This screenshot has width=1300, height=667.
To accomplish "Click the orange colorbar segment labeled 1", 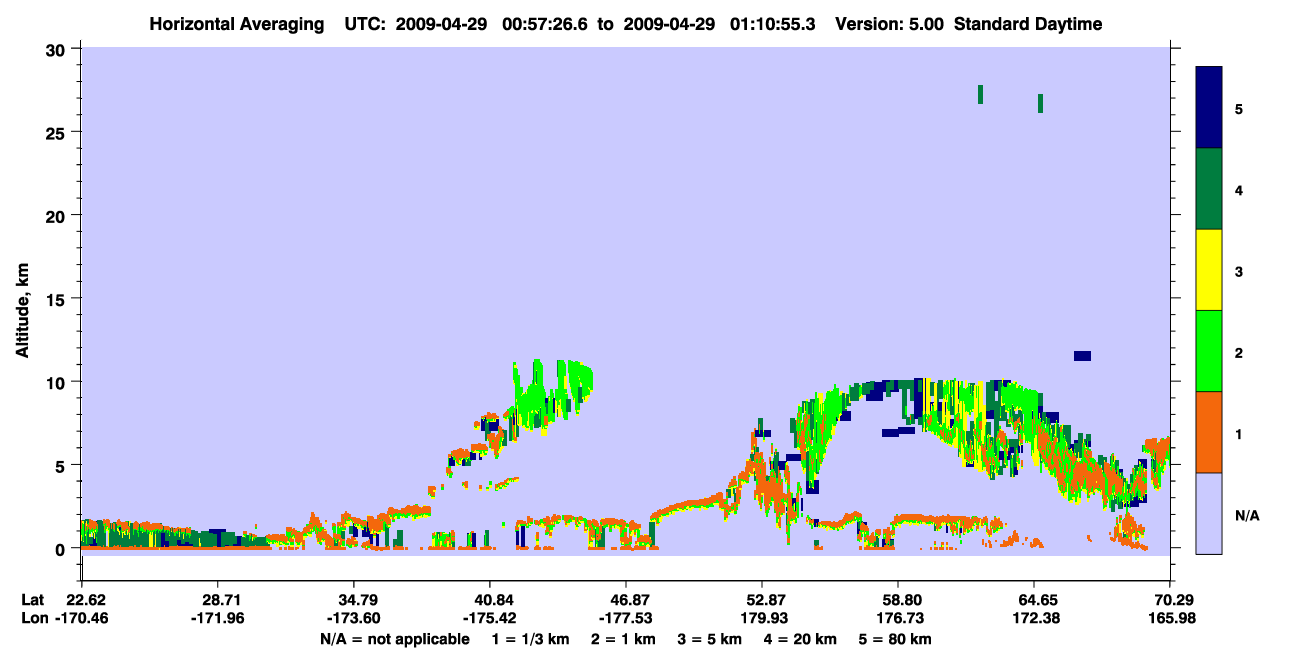I will click(x=1209, y=432).
